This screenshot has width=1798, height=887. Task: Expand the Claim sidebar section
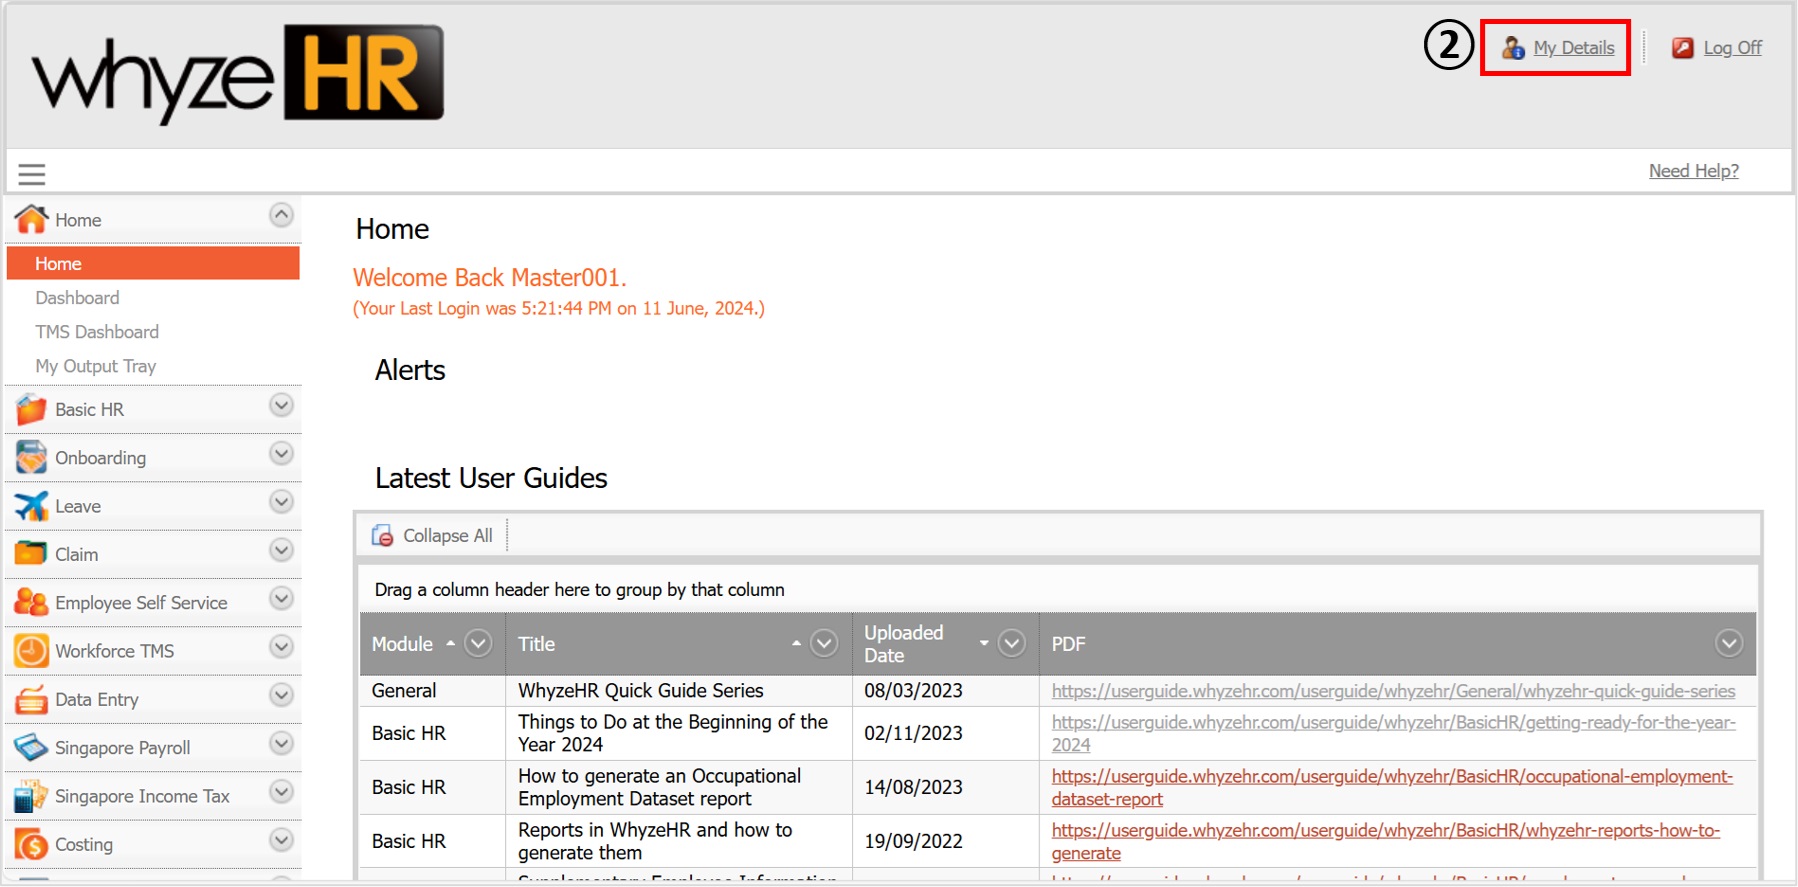point(282,551)
